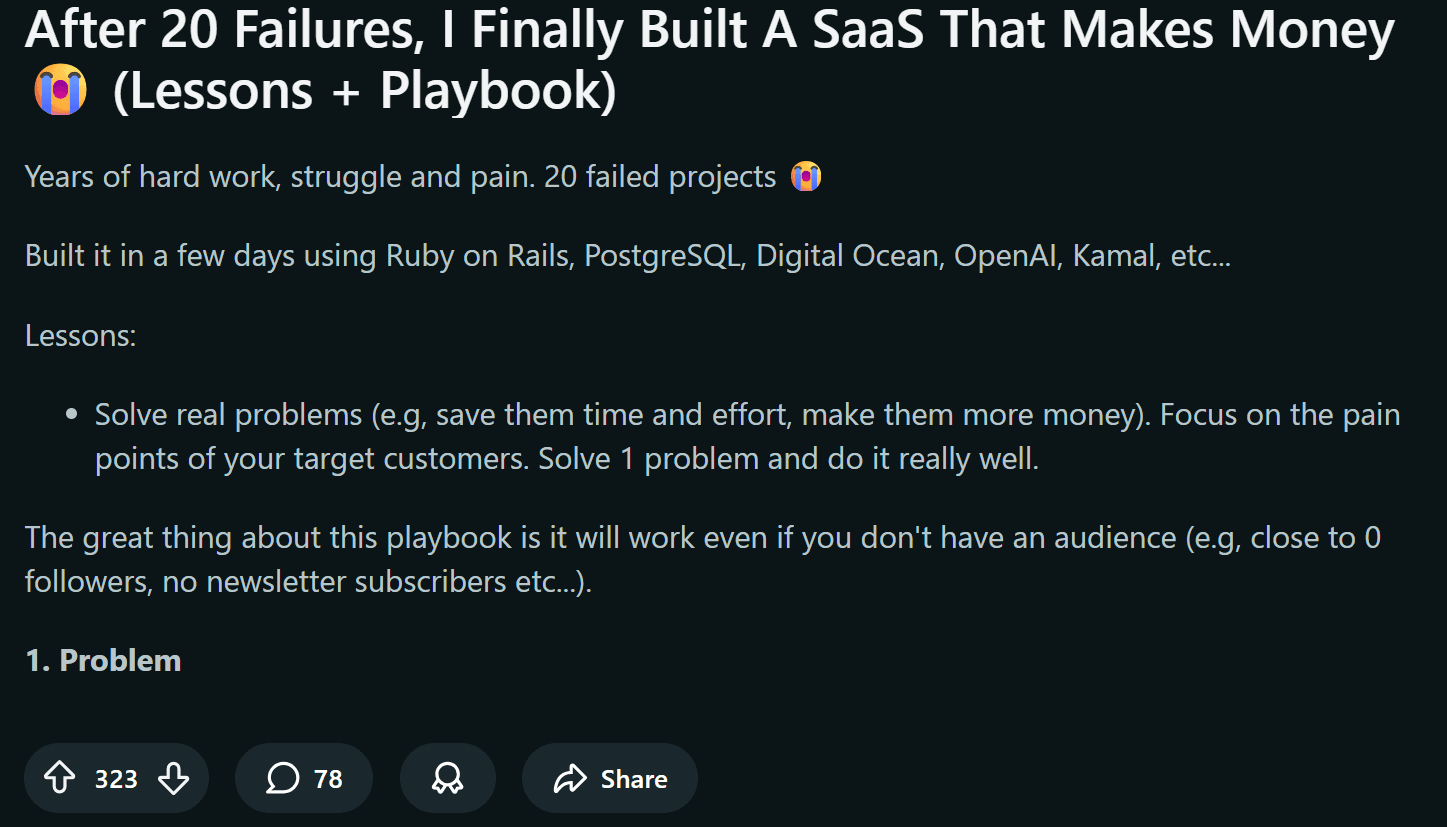Image resolution: width=1447 pixels, height=827 pixels.
Task: Click the "Lessons:" label
Action: (80, 335)
